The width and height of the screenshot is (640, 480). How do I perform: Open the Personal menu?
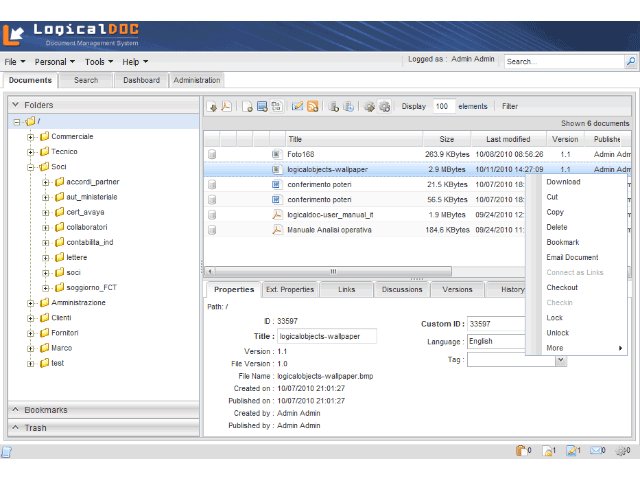pos(54,62)
